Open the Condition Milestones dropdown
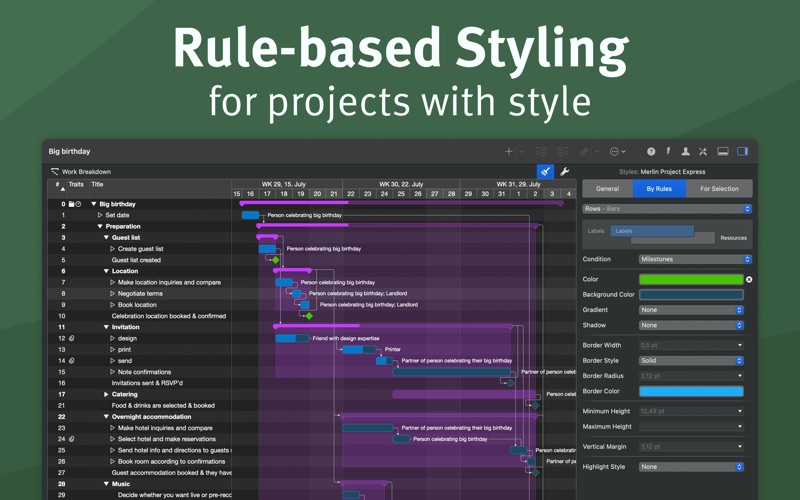800x500 pixels. pyautogui.click(x=695, y=259)
